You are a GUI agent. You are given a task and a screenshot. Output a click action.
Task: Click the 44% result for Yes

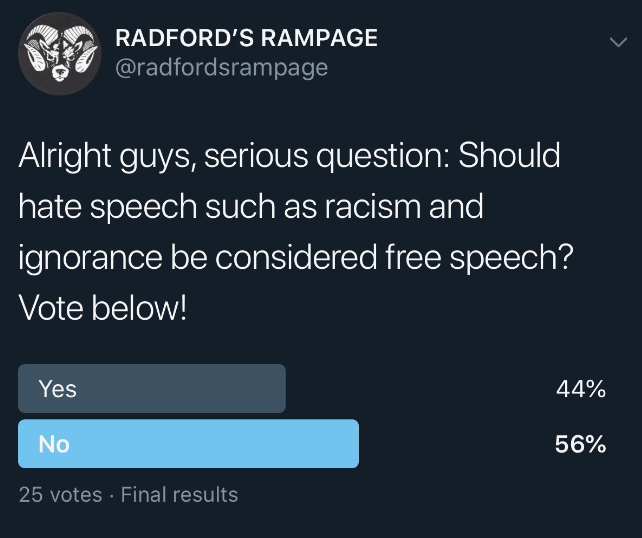pyautogui.click(x=581, y=389)
